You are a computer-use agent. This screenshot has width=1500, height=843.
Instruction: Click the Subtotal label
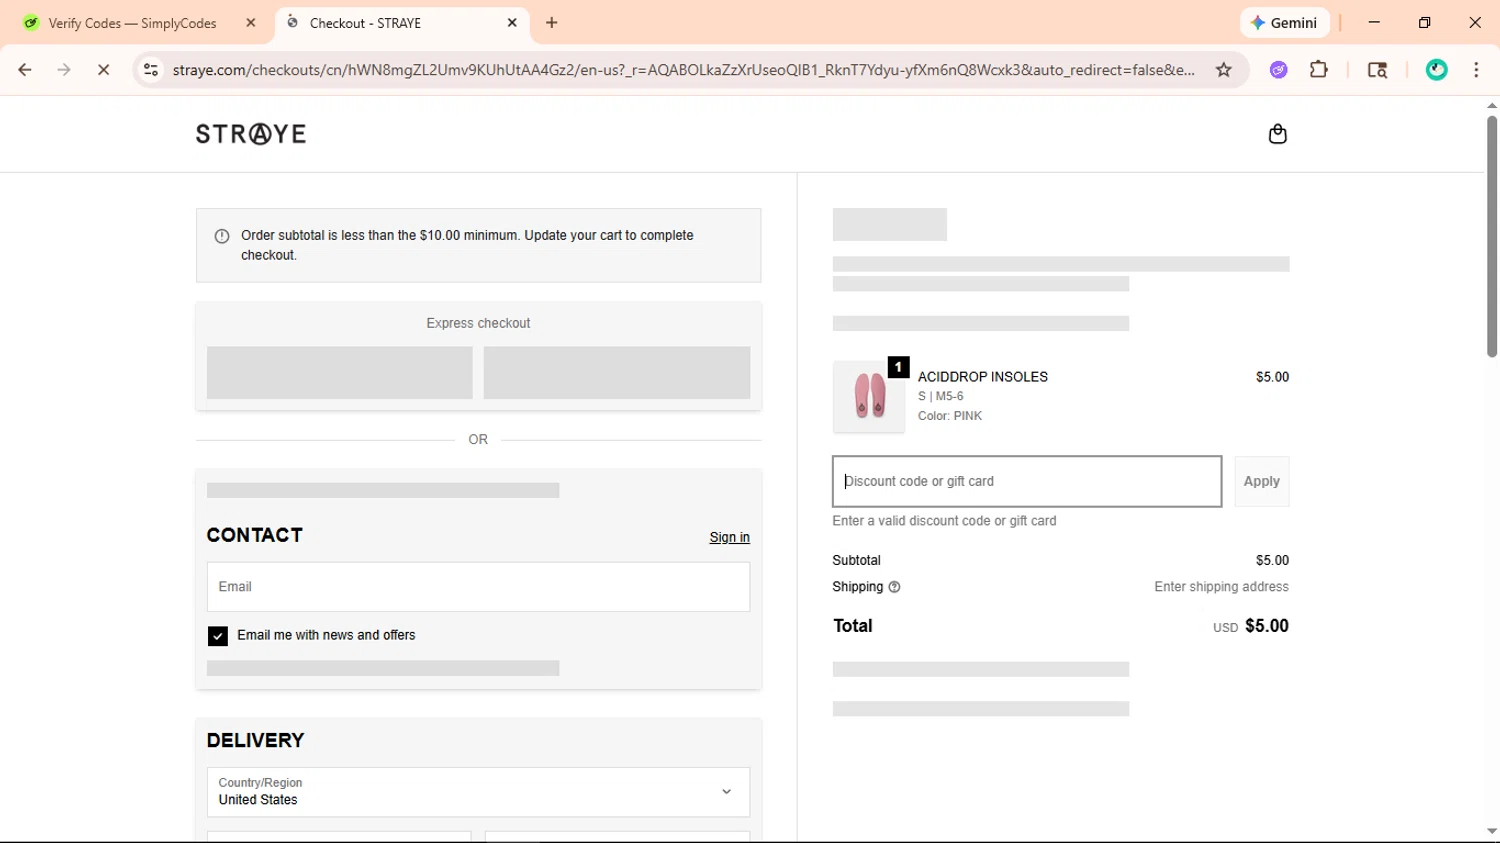[x=856, y=561]
